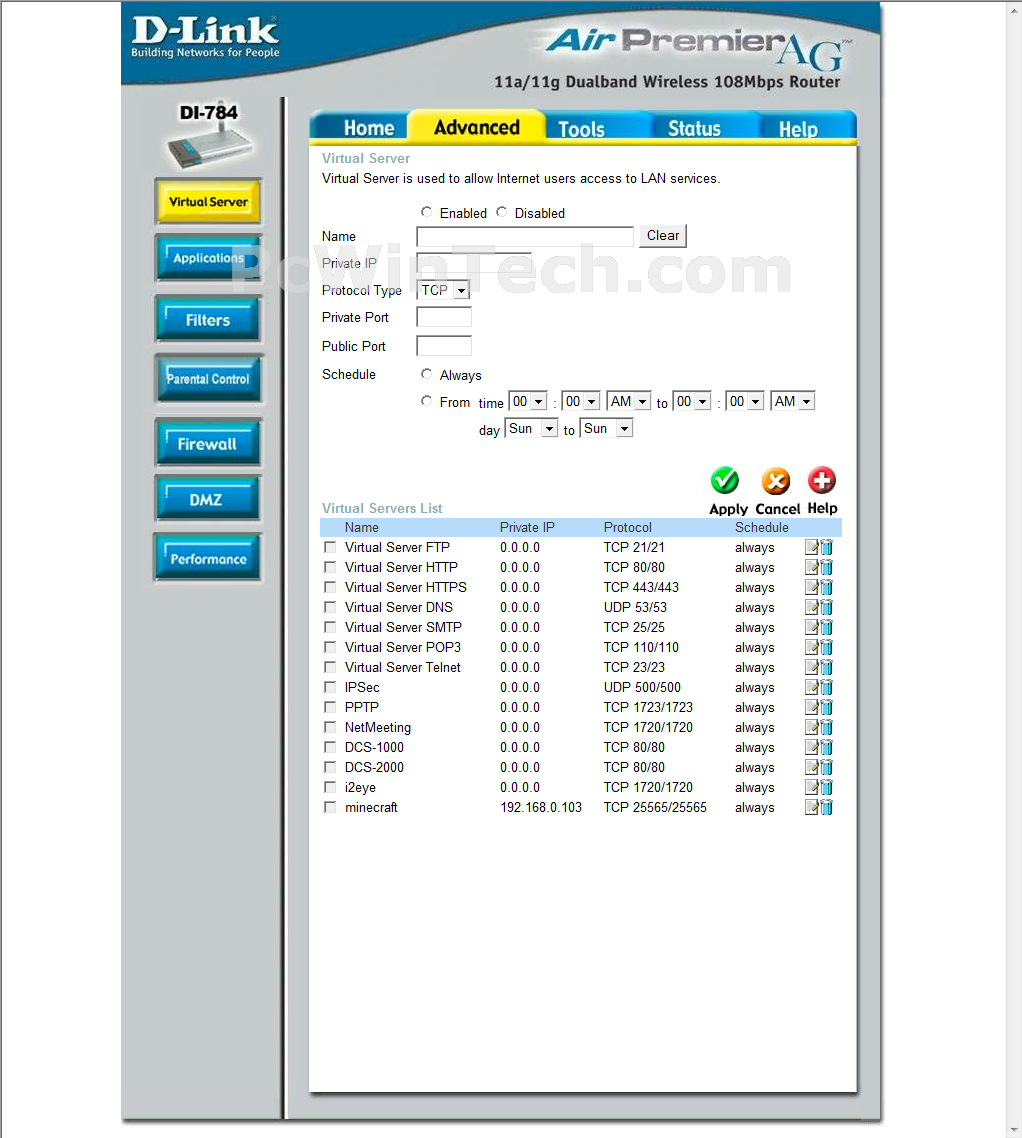The width and height of the screenshot is (1022, 1138).
Task: Edit the minecraft entry
Action: point(812,807)
